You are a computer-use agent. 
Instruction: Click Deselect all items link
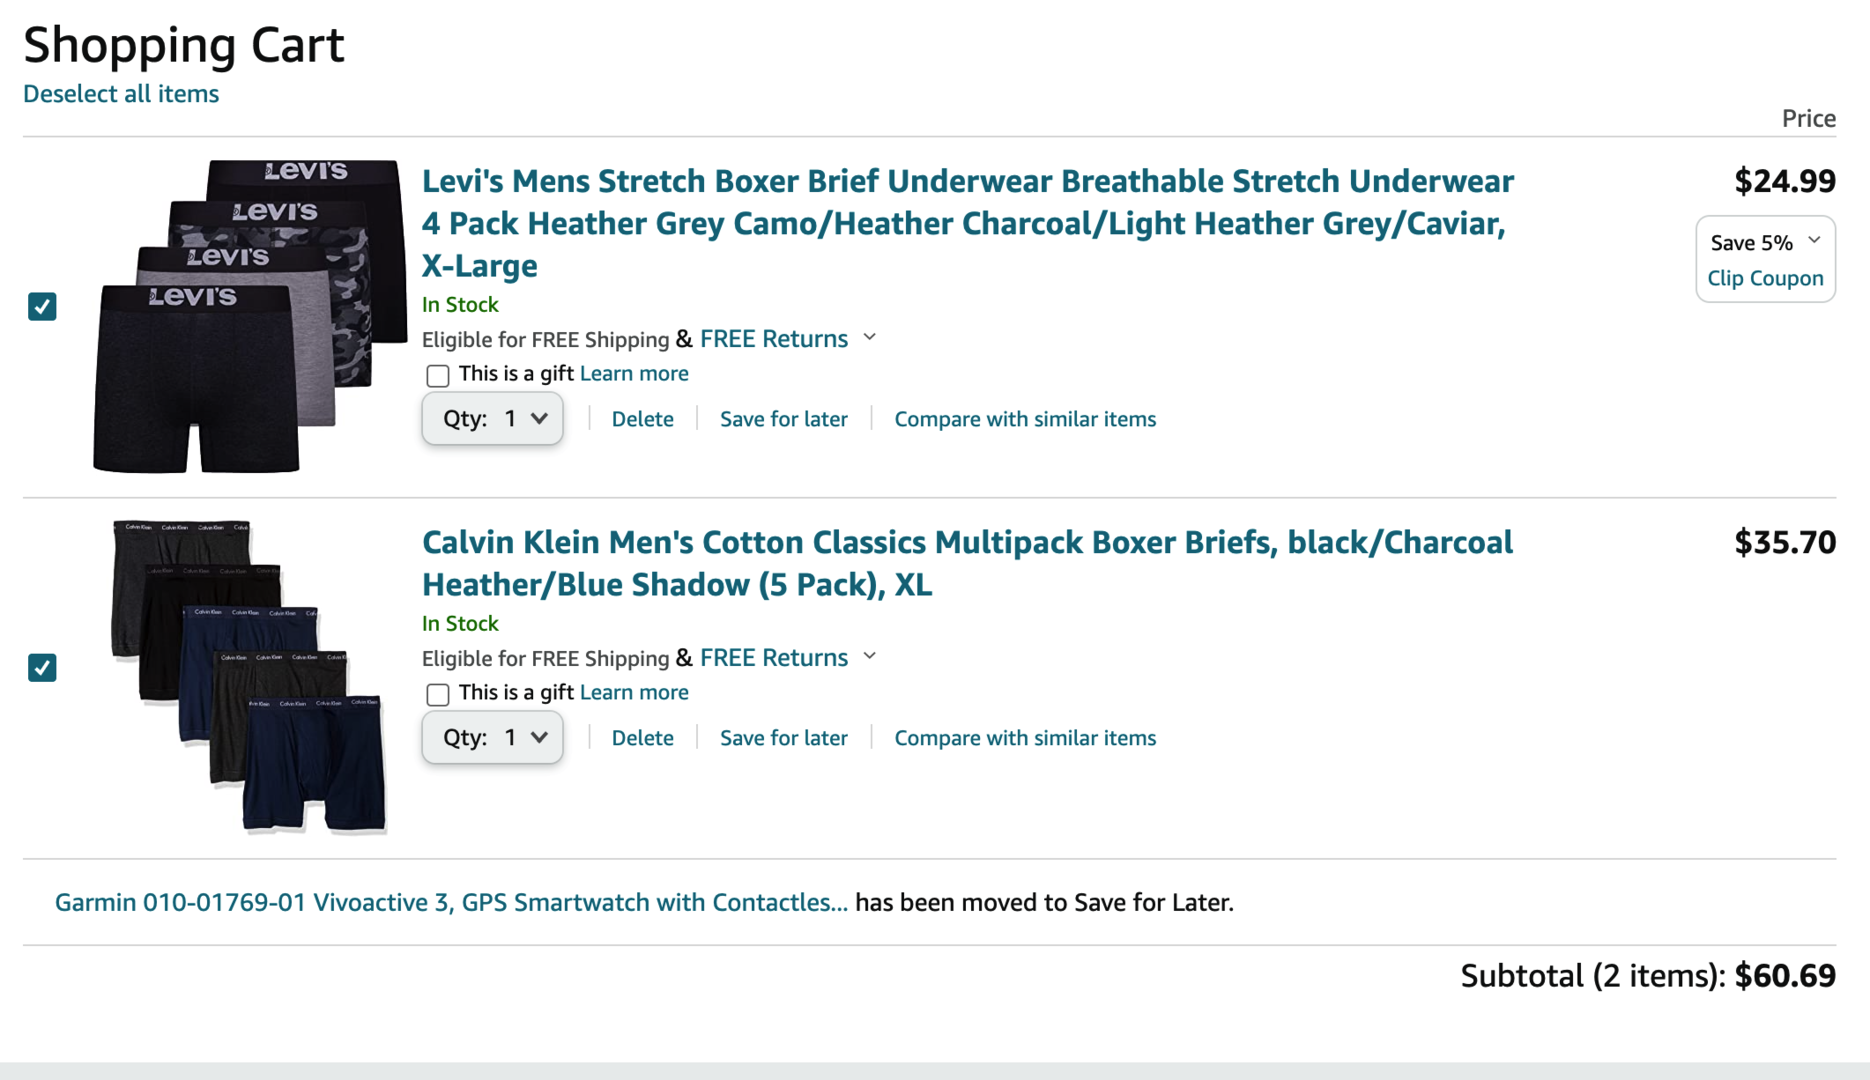(x=121, y=93)
